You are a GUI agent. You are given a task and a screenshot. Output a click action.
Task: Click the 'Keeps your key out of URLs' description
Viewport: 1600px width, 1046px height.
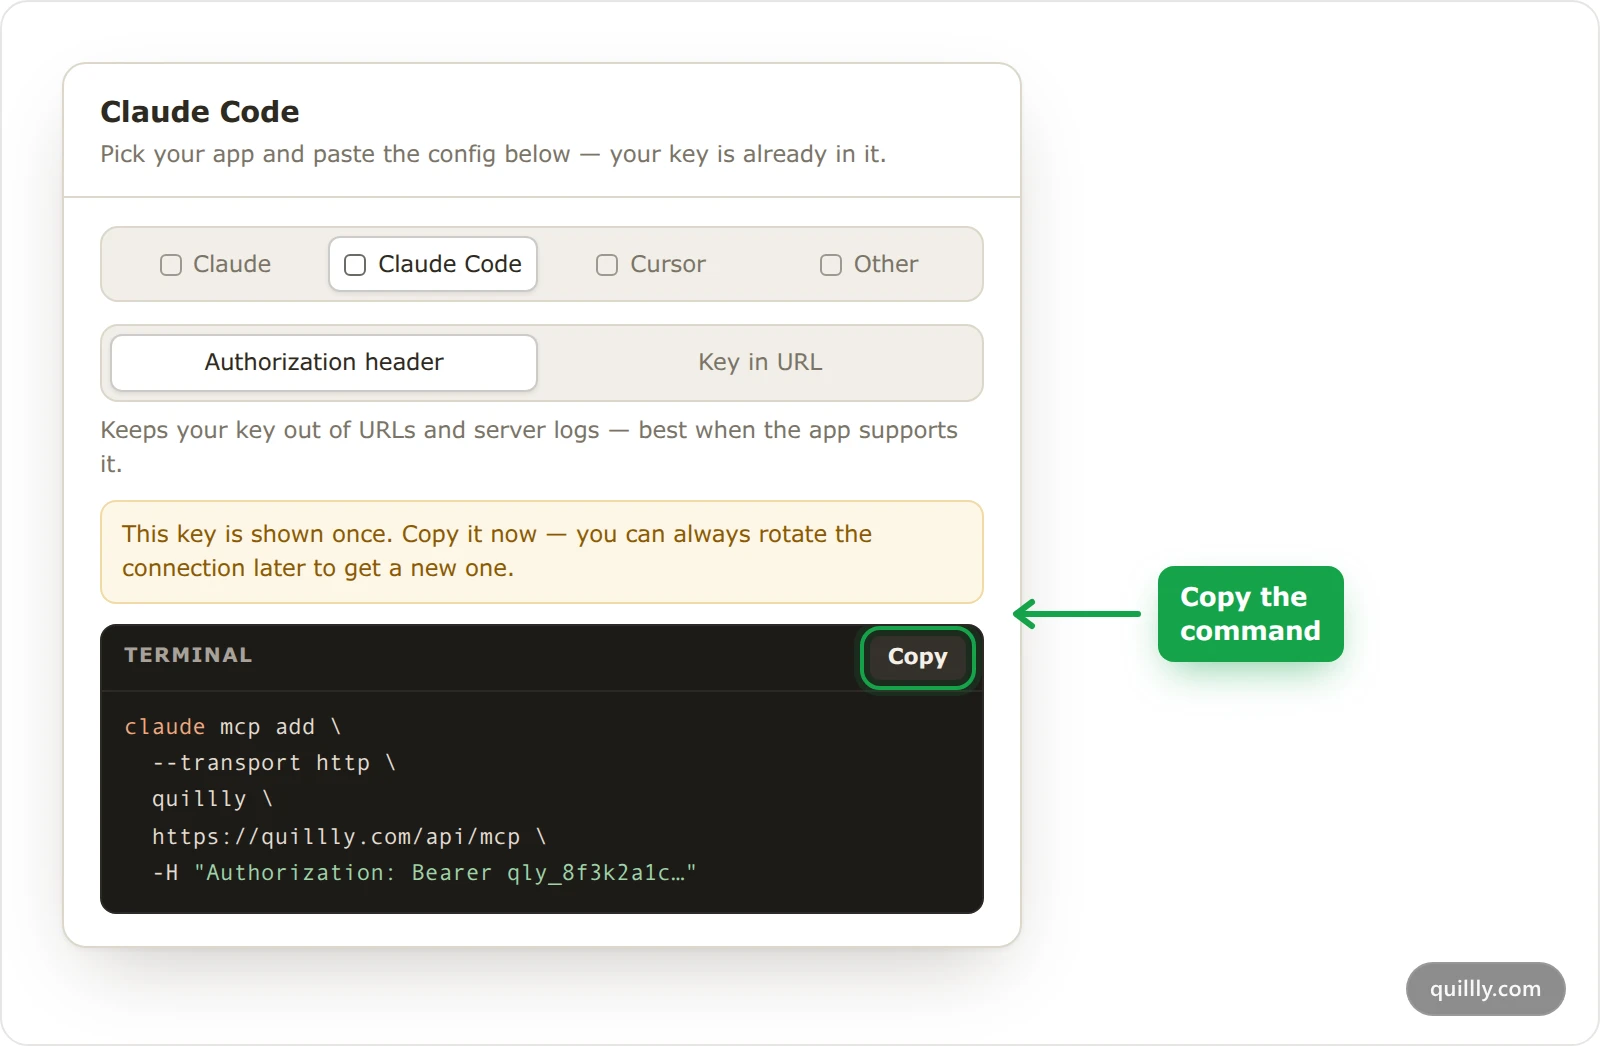click(529, 447)
